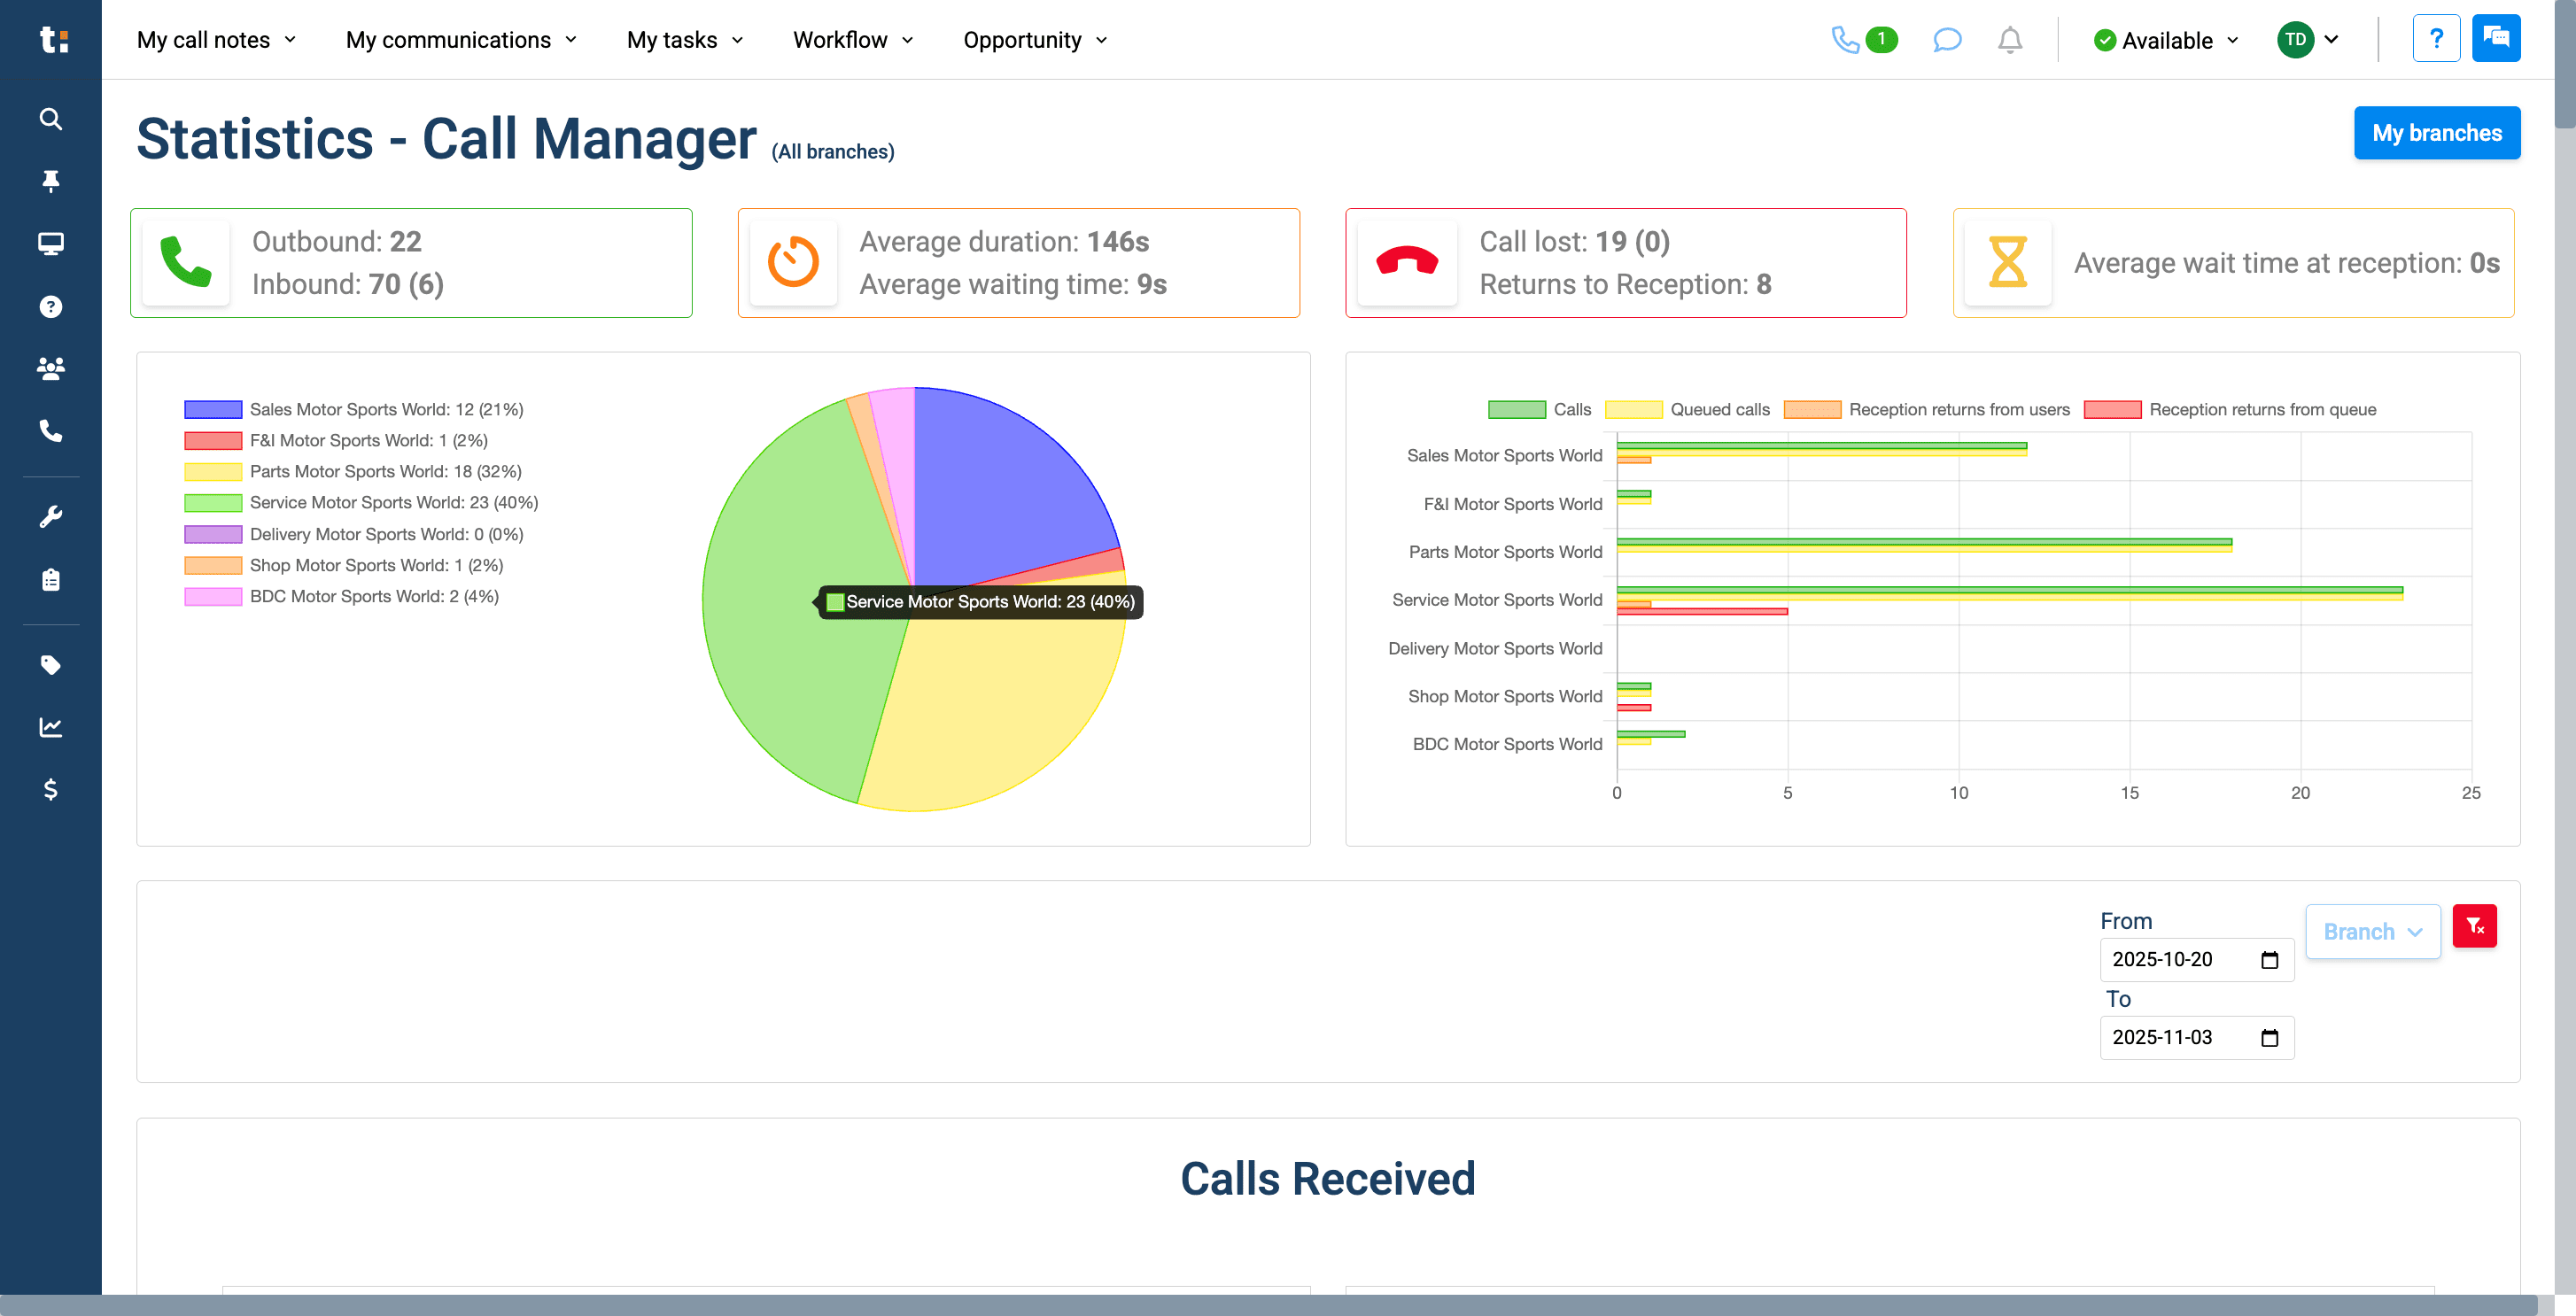Toggle Parts Motor Sports World pie legend

[x=353, y=471]
